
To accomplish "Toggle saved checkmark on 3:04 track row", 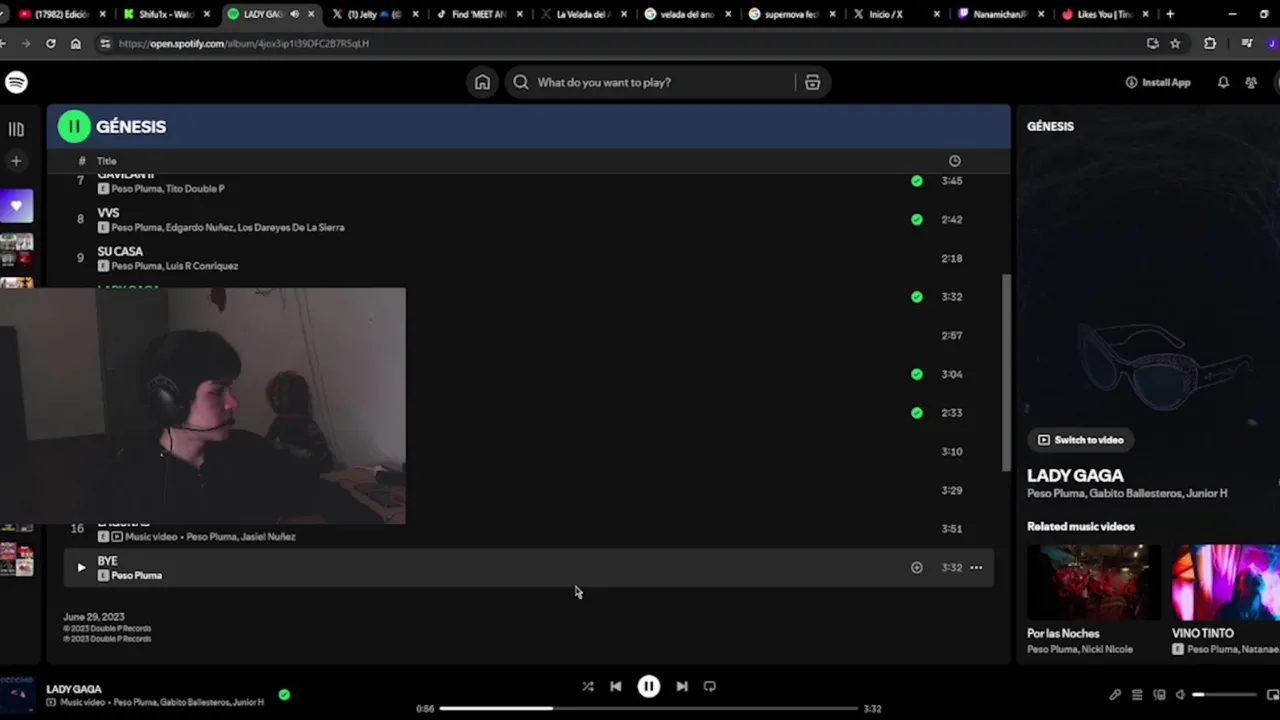I will 917,374.
